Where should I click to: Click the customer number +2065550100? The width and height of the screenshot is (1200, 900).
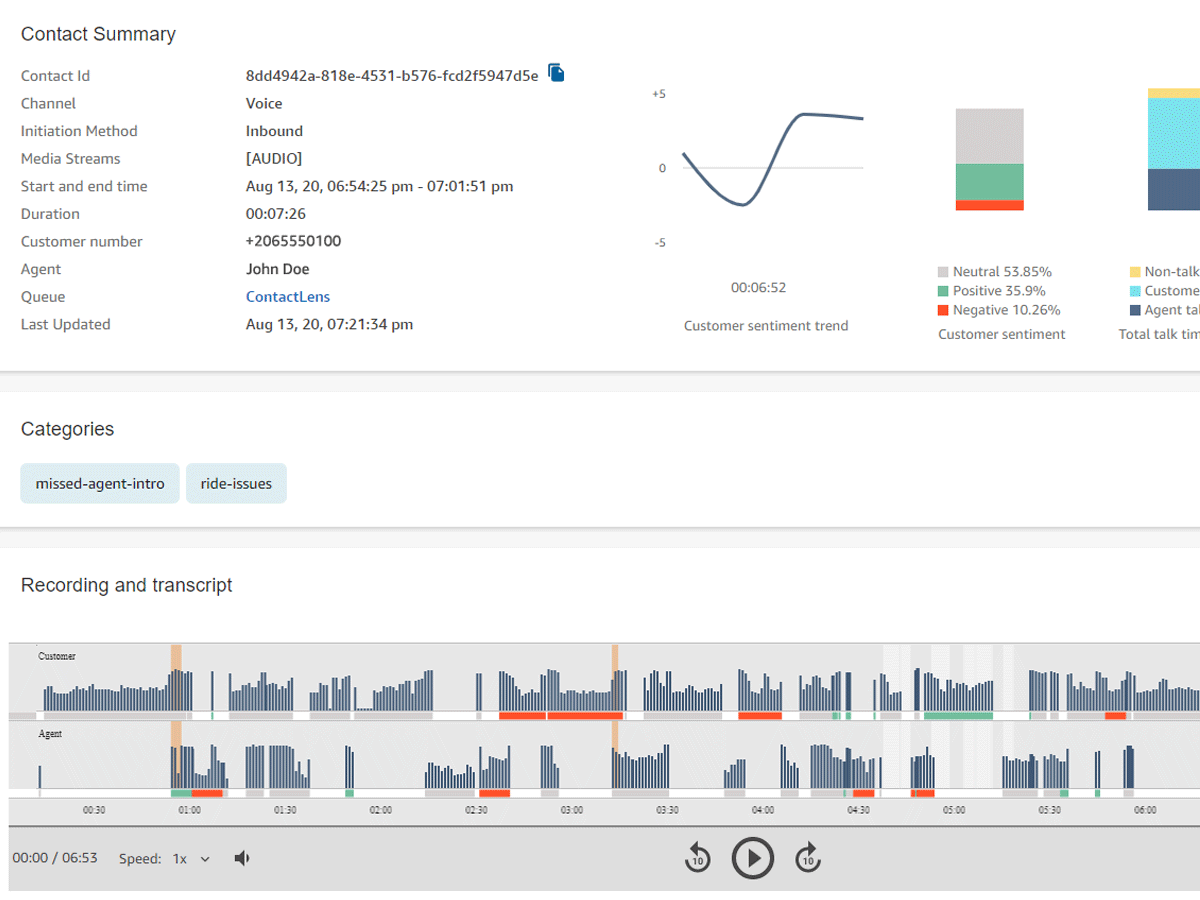coord(293,241)
